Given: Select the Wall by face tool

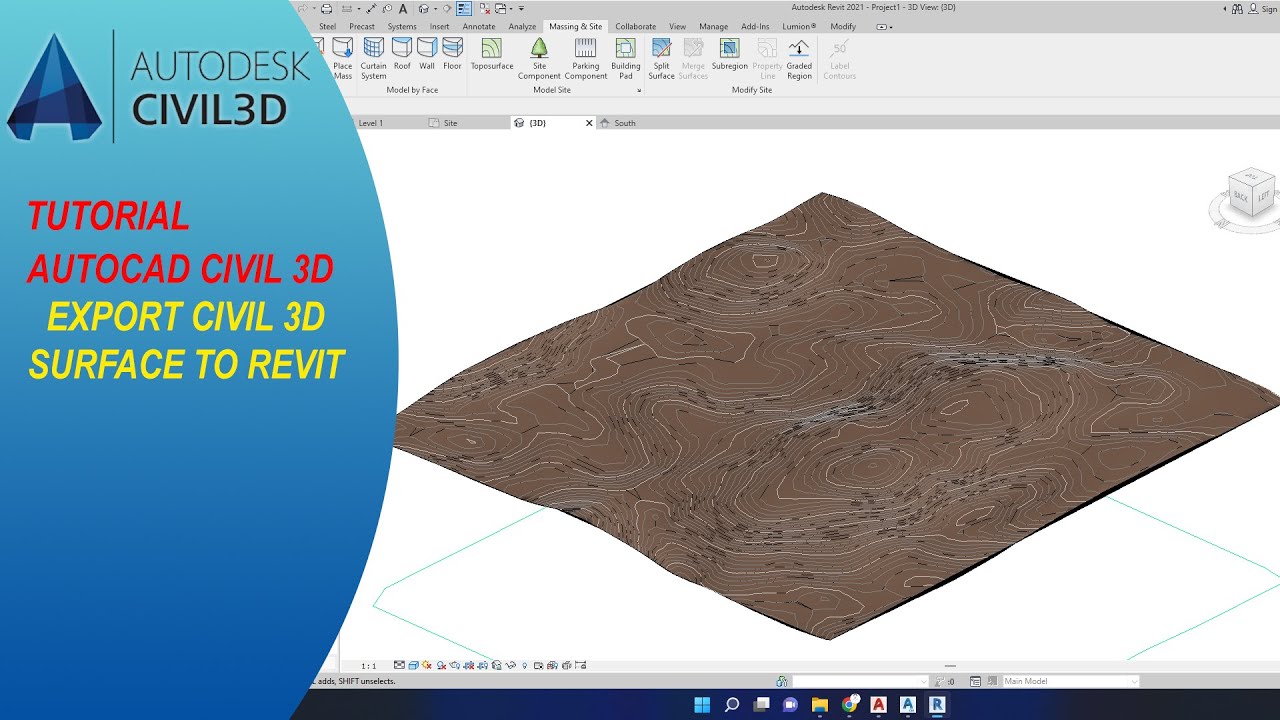Looking at the screenshot, I should pos(427,54).
